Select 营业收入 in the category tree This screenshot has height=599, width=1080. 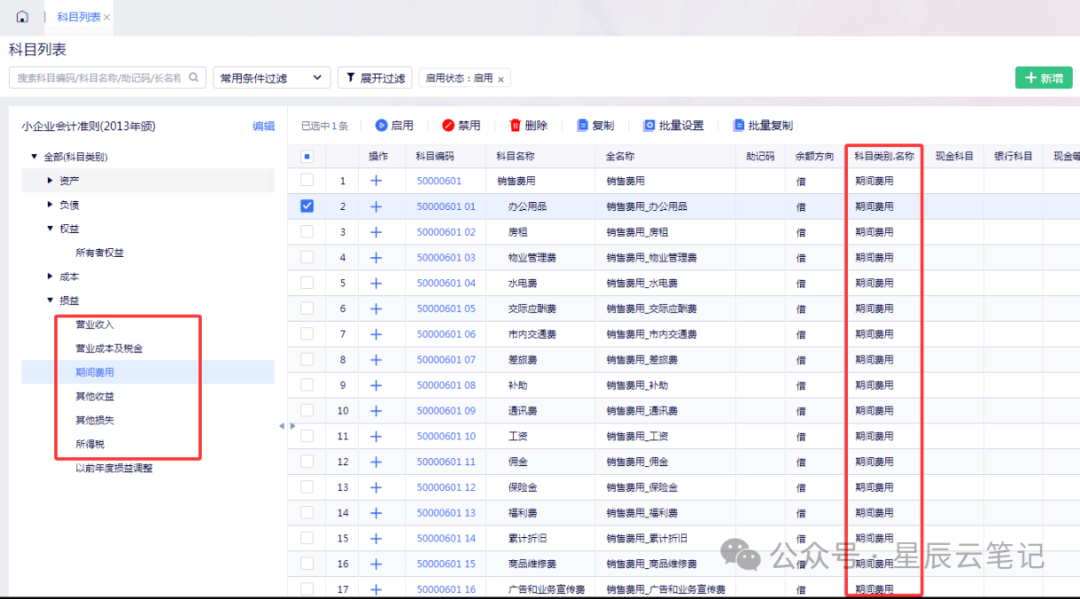(95, 325)
